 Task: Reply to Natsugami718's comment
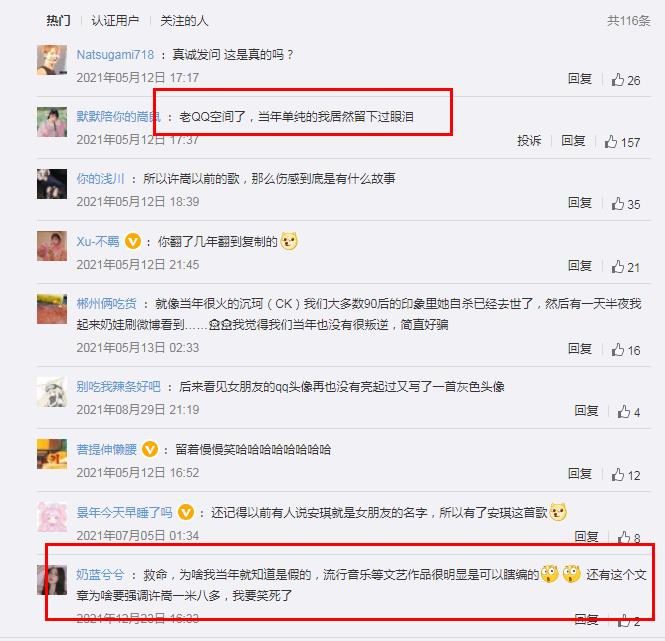click(580, 78)
